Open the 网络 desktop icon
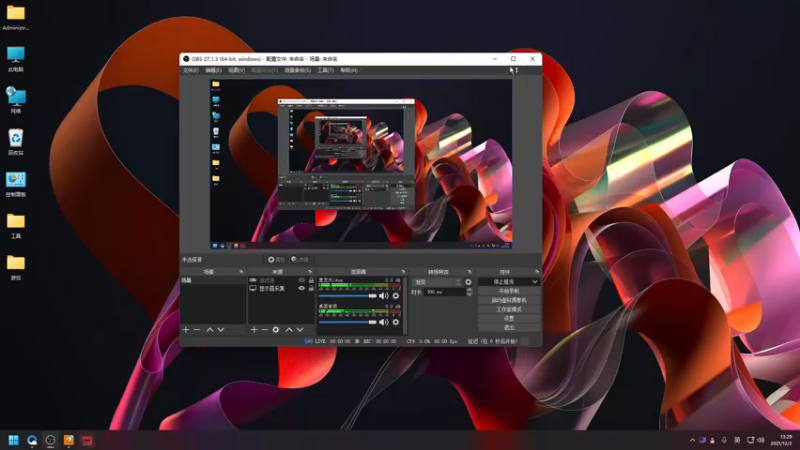The height and width of the screenshot is (450, 800). click(x=16, y=100)
